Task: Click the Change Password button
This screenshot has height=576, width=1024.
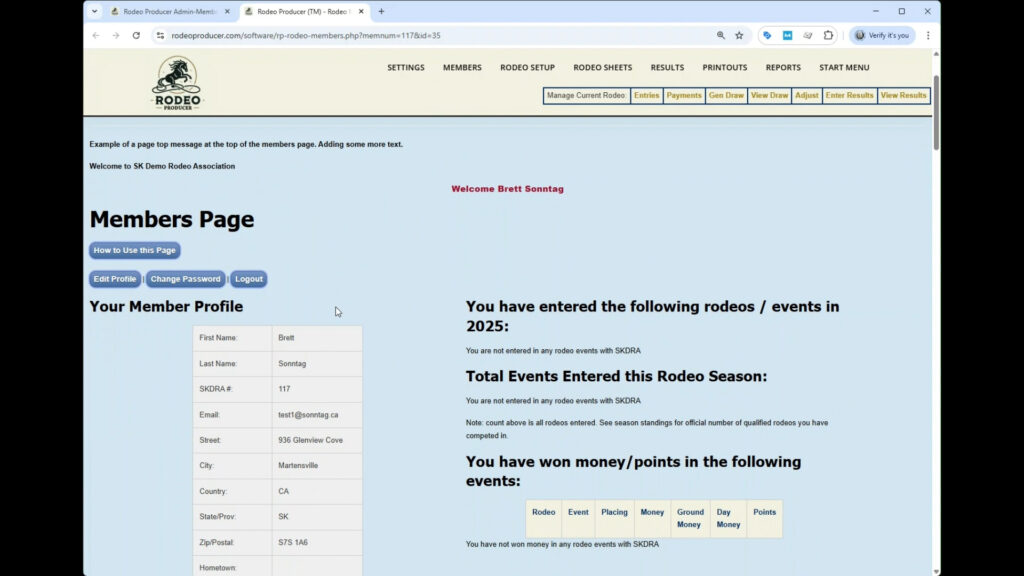Action: tap(185, 279)
